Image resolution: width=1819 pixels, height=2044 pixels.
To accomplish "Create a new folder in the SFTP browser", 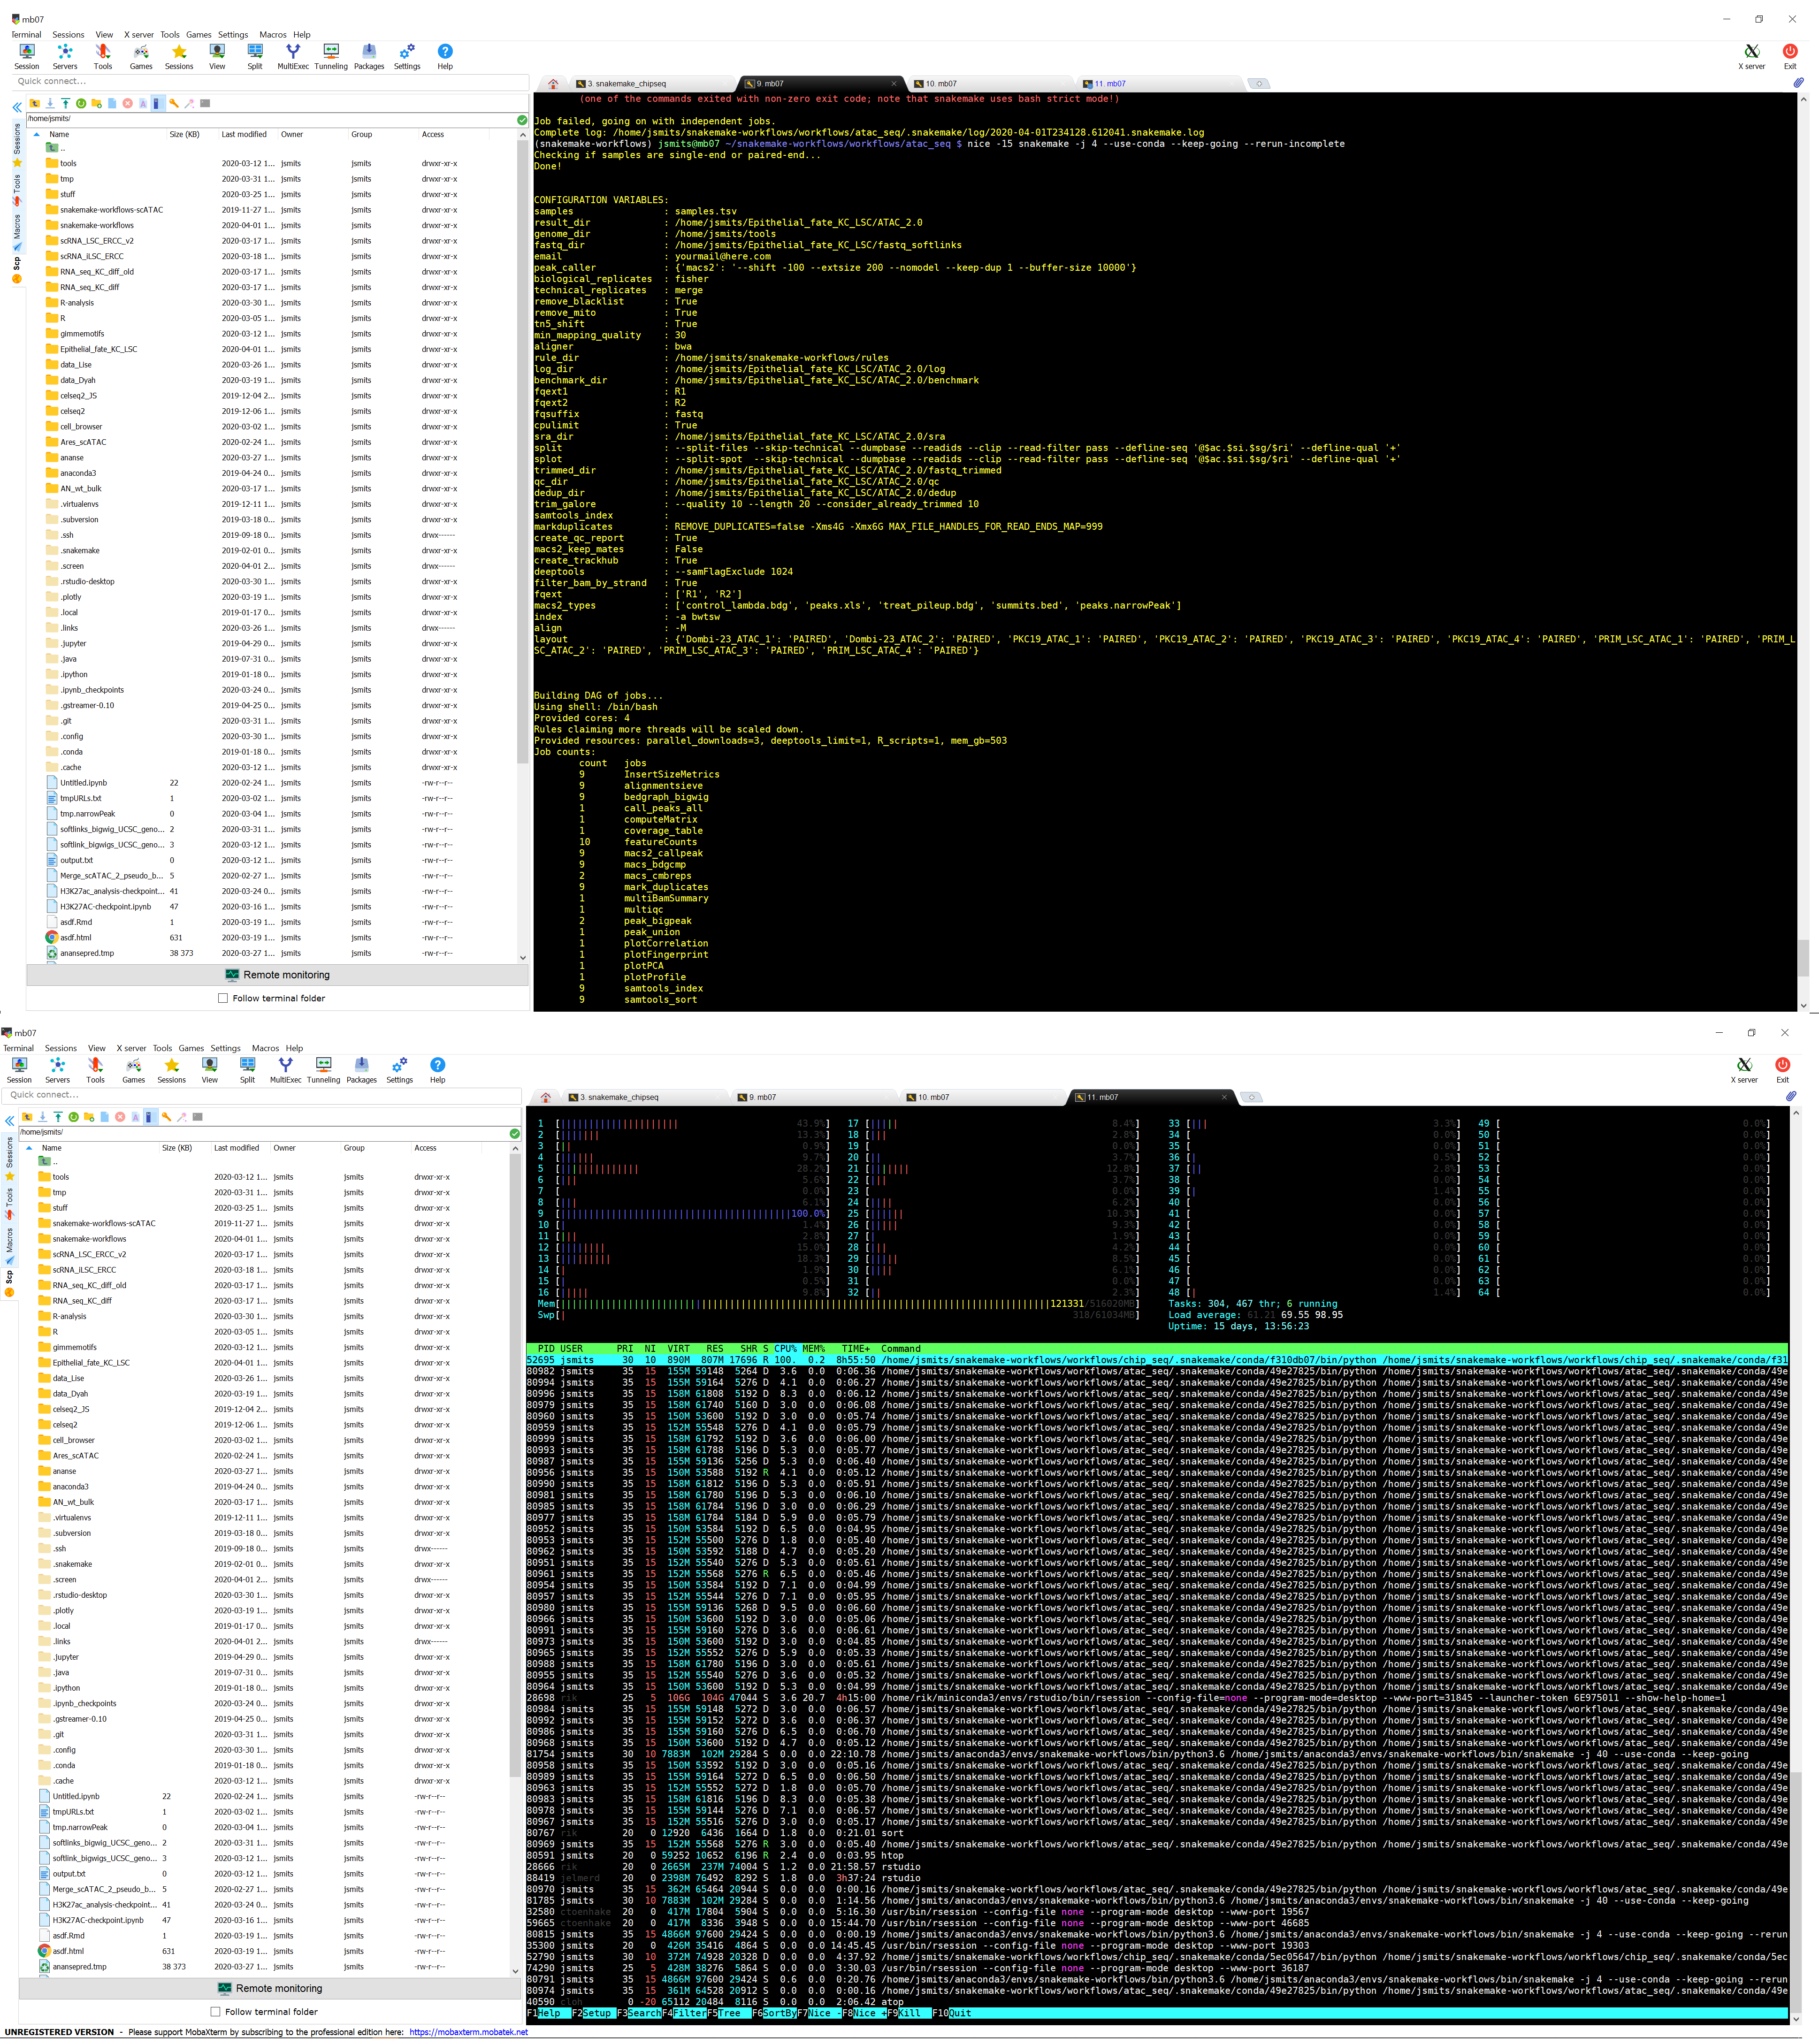I will click(96, 103).
